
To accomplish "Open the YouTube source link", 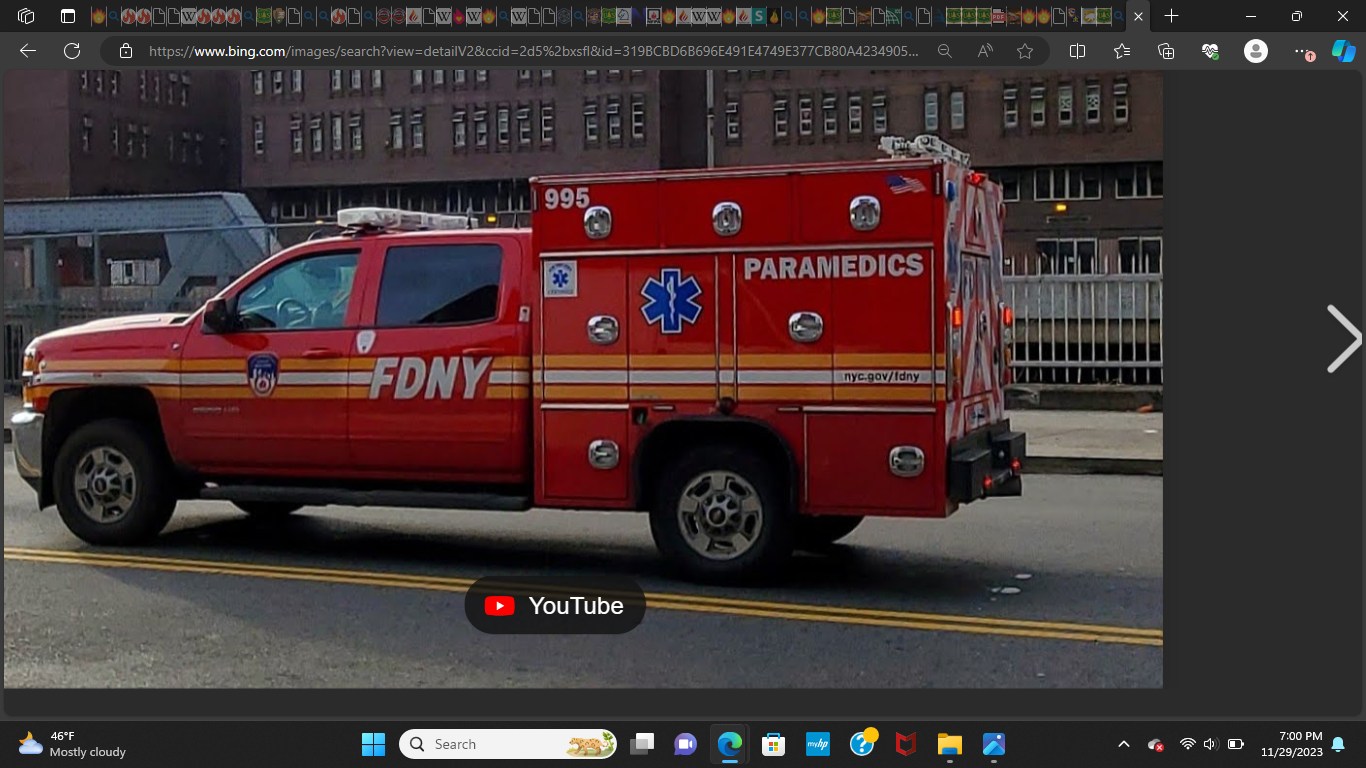I will [555, 605].
